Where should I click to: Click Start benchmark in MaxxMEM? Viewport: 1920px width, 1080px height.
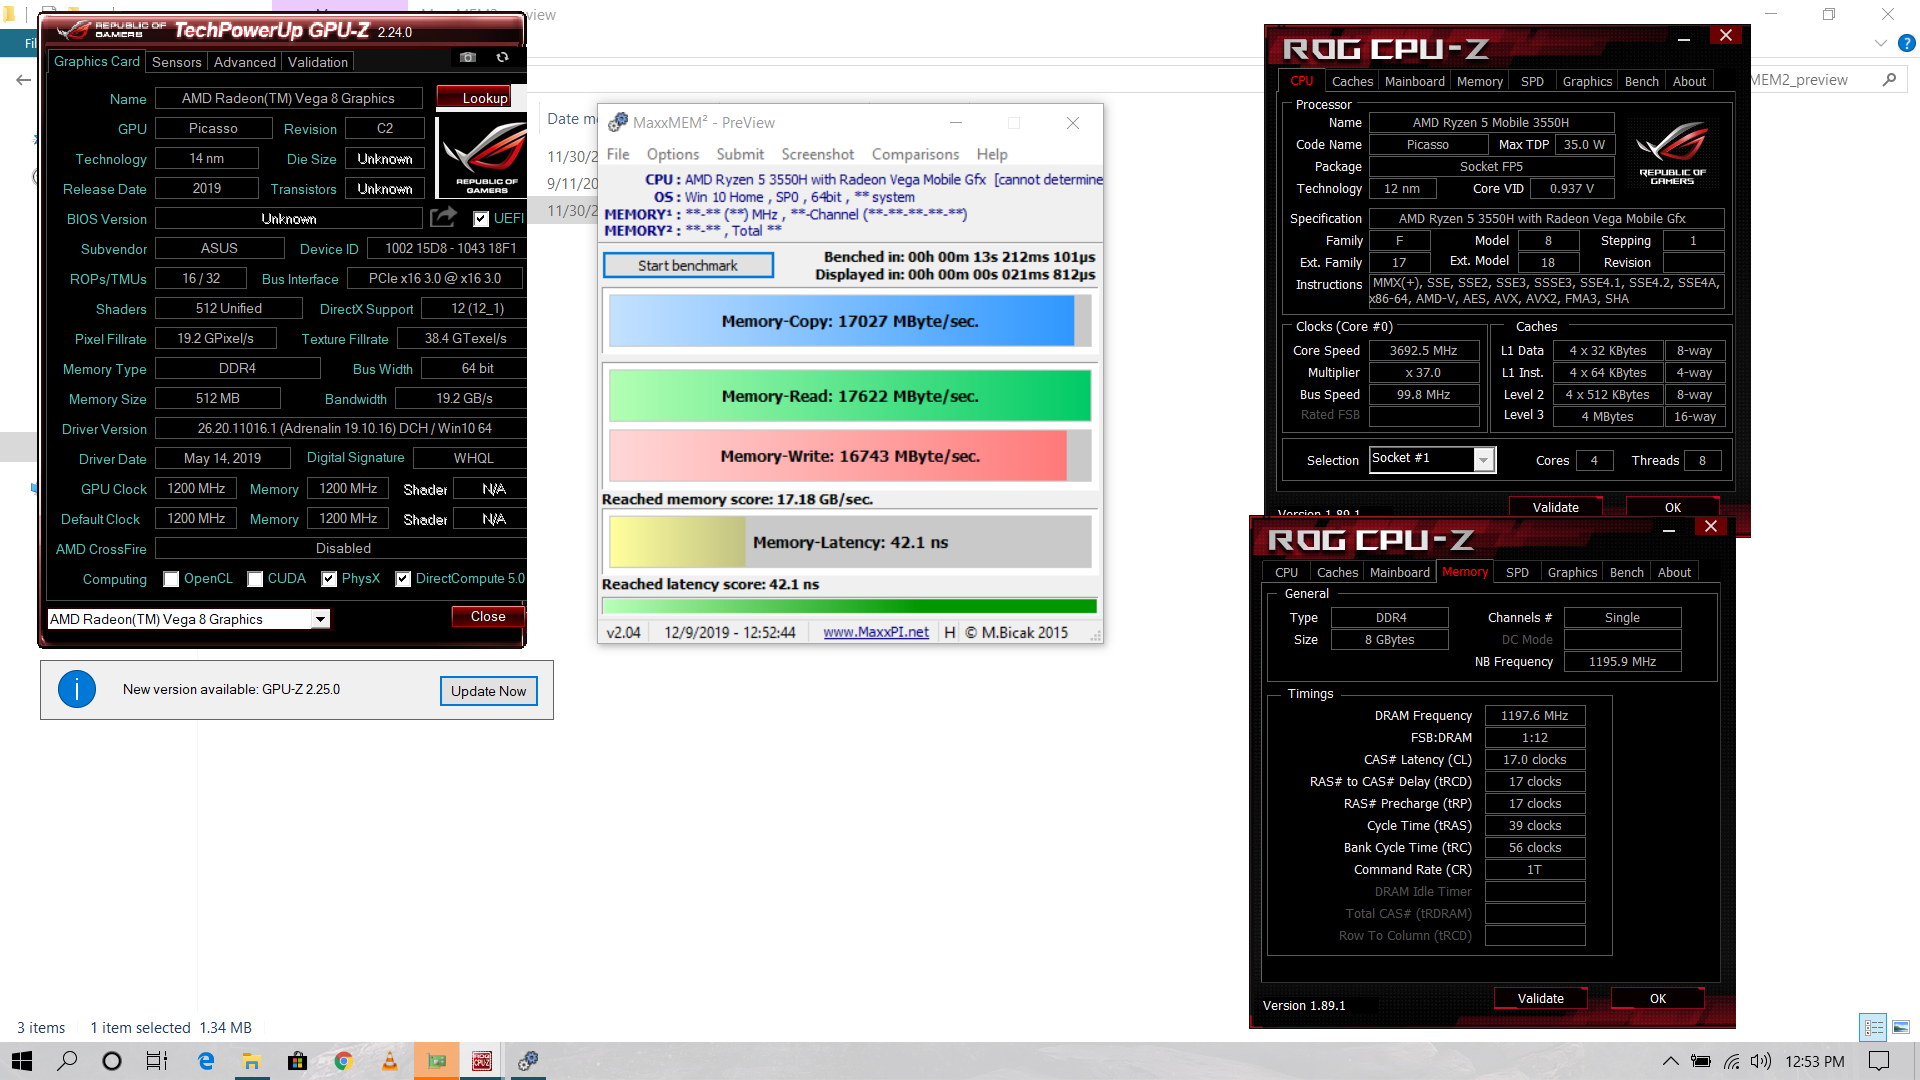pyautogui.click(x=688, y=265)
